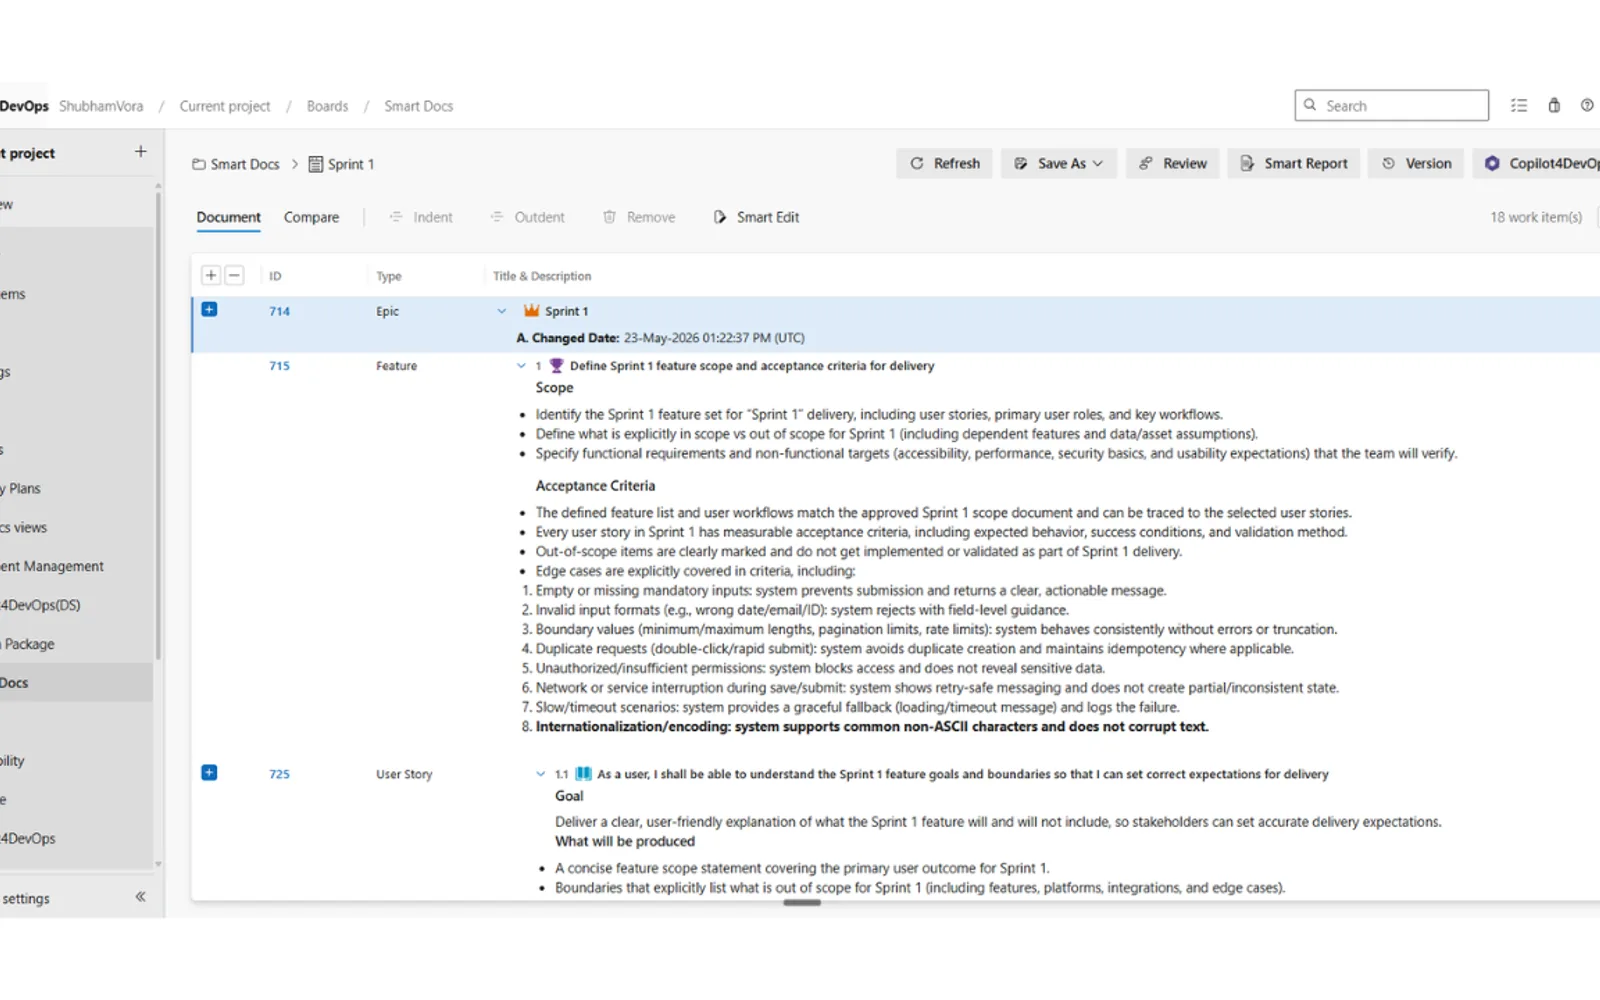
Task: Open the marketplace bag icon
Action: 1554,105
